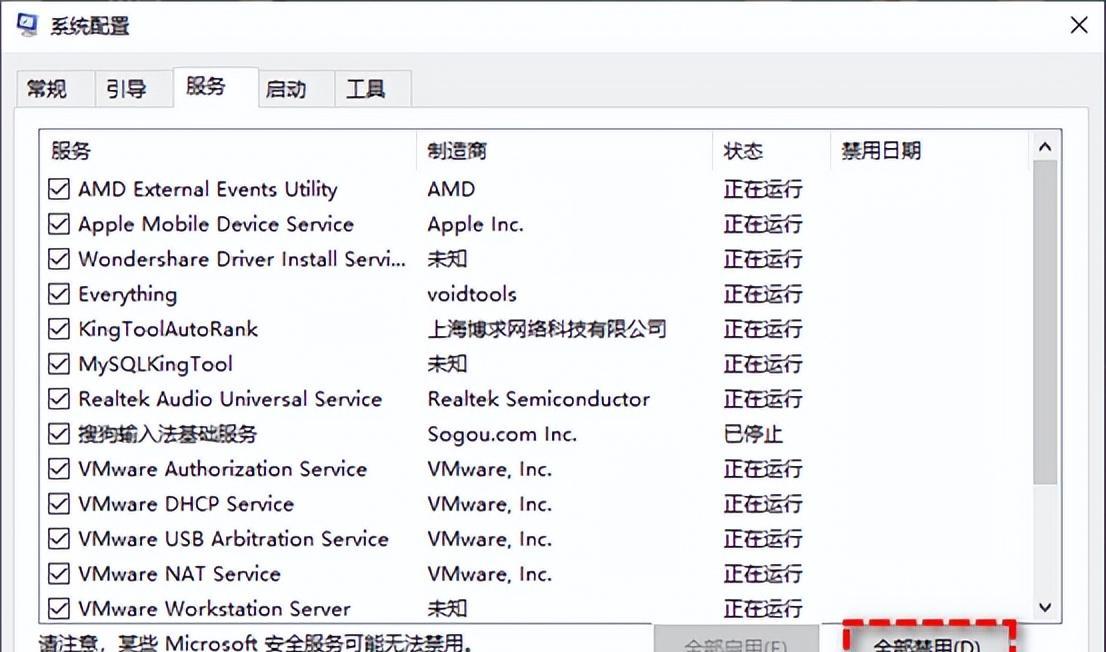Screen dimensions: 1106x652
Task: Click VMware, Inc. in the VMware DHCP Service row
Action: point(490,504)
